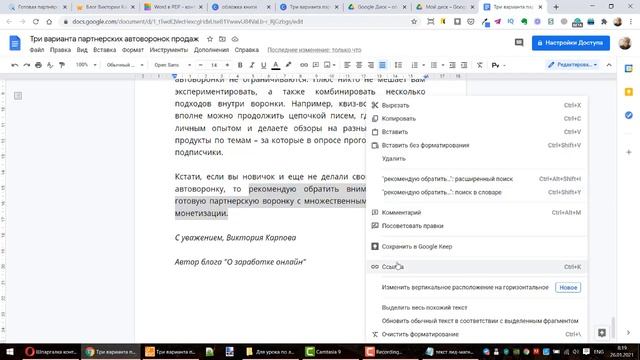Open the Файл menu
The height and width of the screenshot is (360, 640).
click(37, 50)
